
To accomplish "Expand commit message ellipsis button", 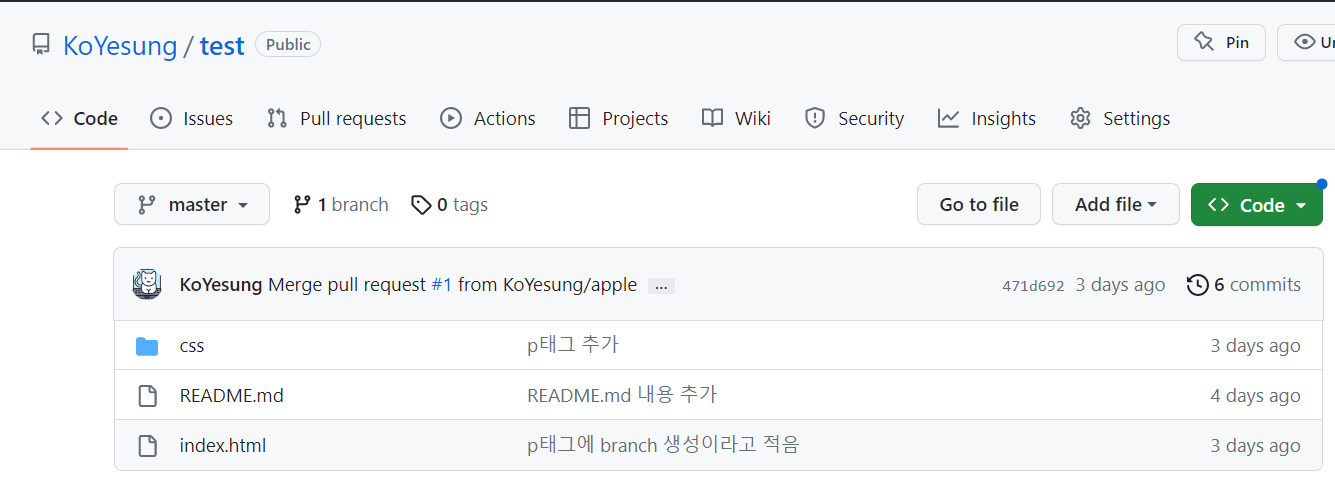I will (661, 286).
